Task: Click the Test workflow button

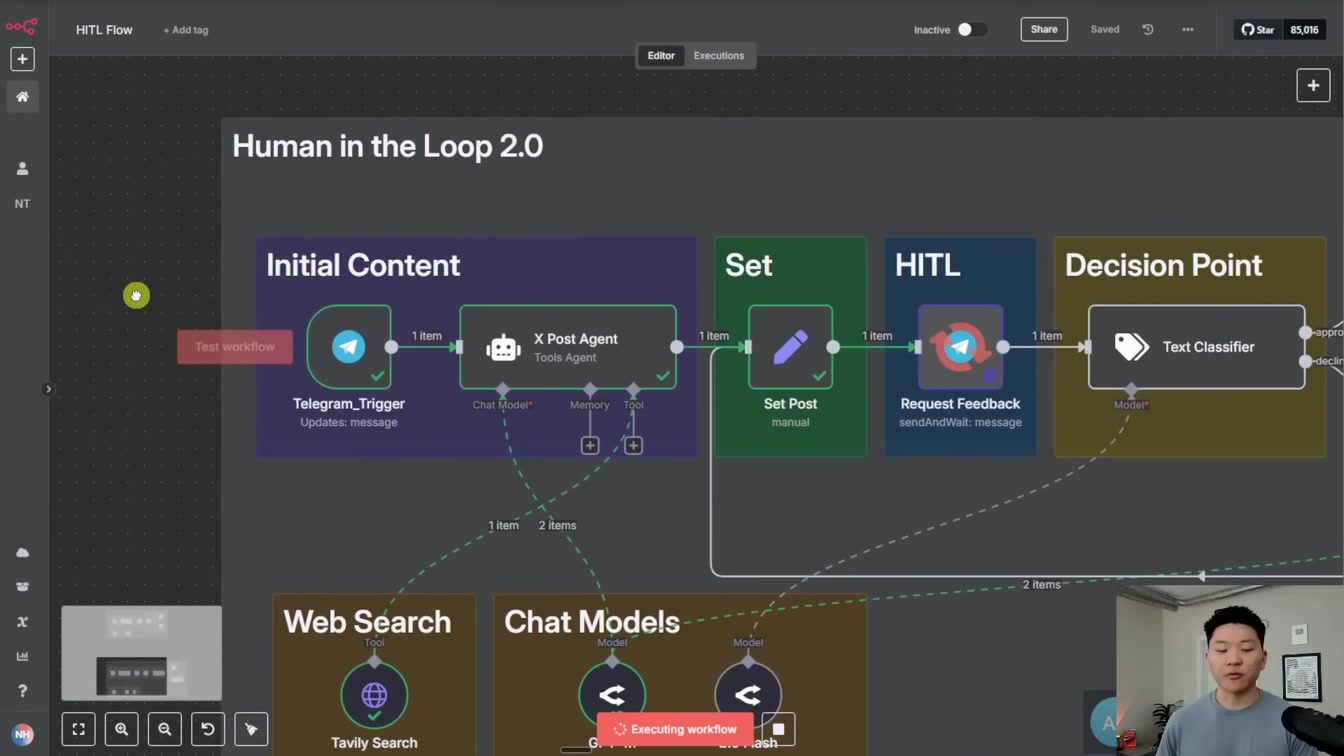Action: [x=235, y=347]
